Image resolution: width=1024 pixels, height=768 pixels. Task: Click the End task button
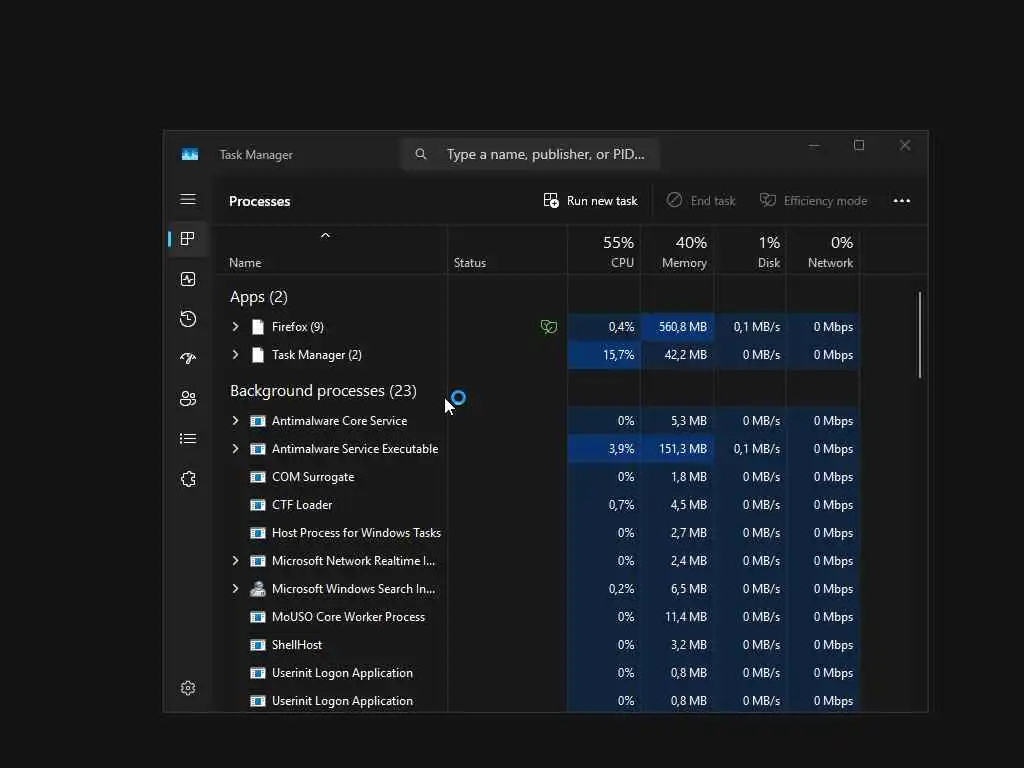coord(701,200)
